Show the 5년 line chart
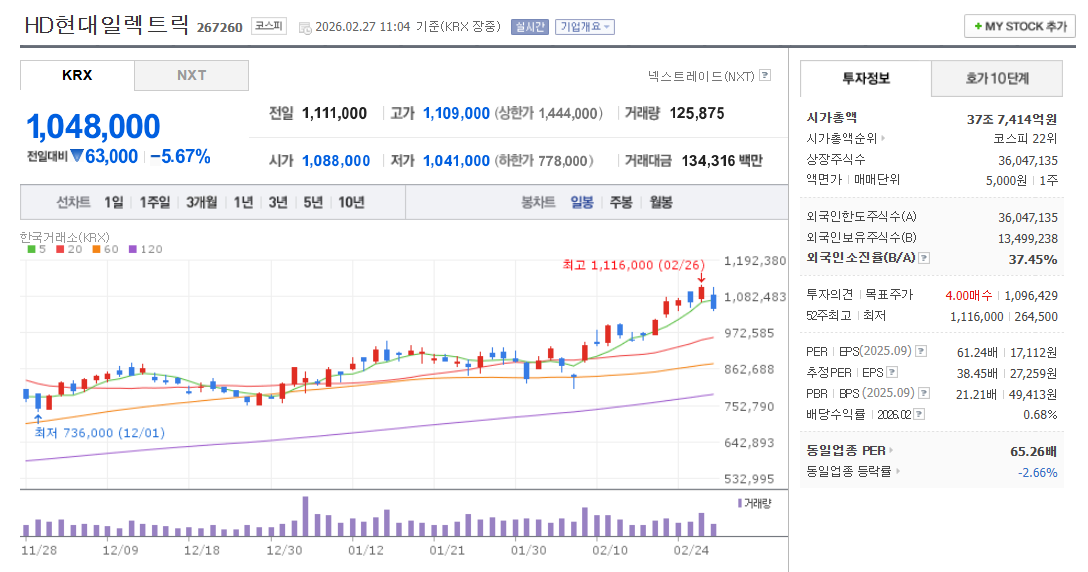Viewport: 1088px width, 572px height. (x=313, y=202)
